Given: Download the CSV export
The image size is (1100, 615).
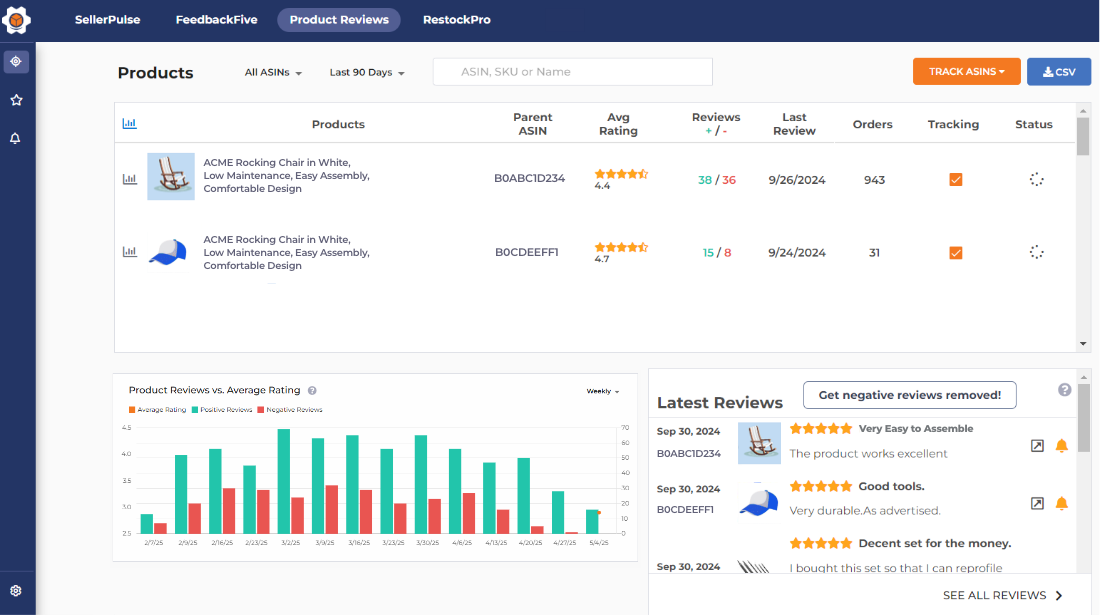Looking at the screenshot, I should click(x=1058, y=72).
